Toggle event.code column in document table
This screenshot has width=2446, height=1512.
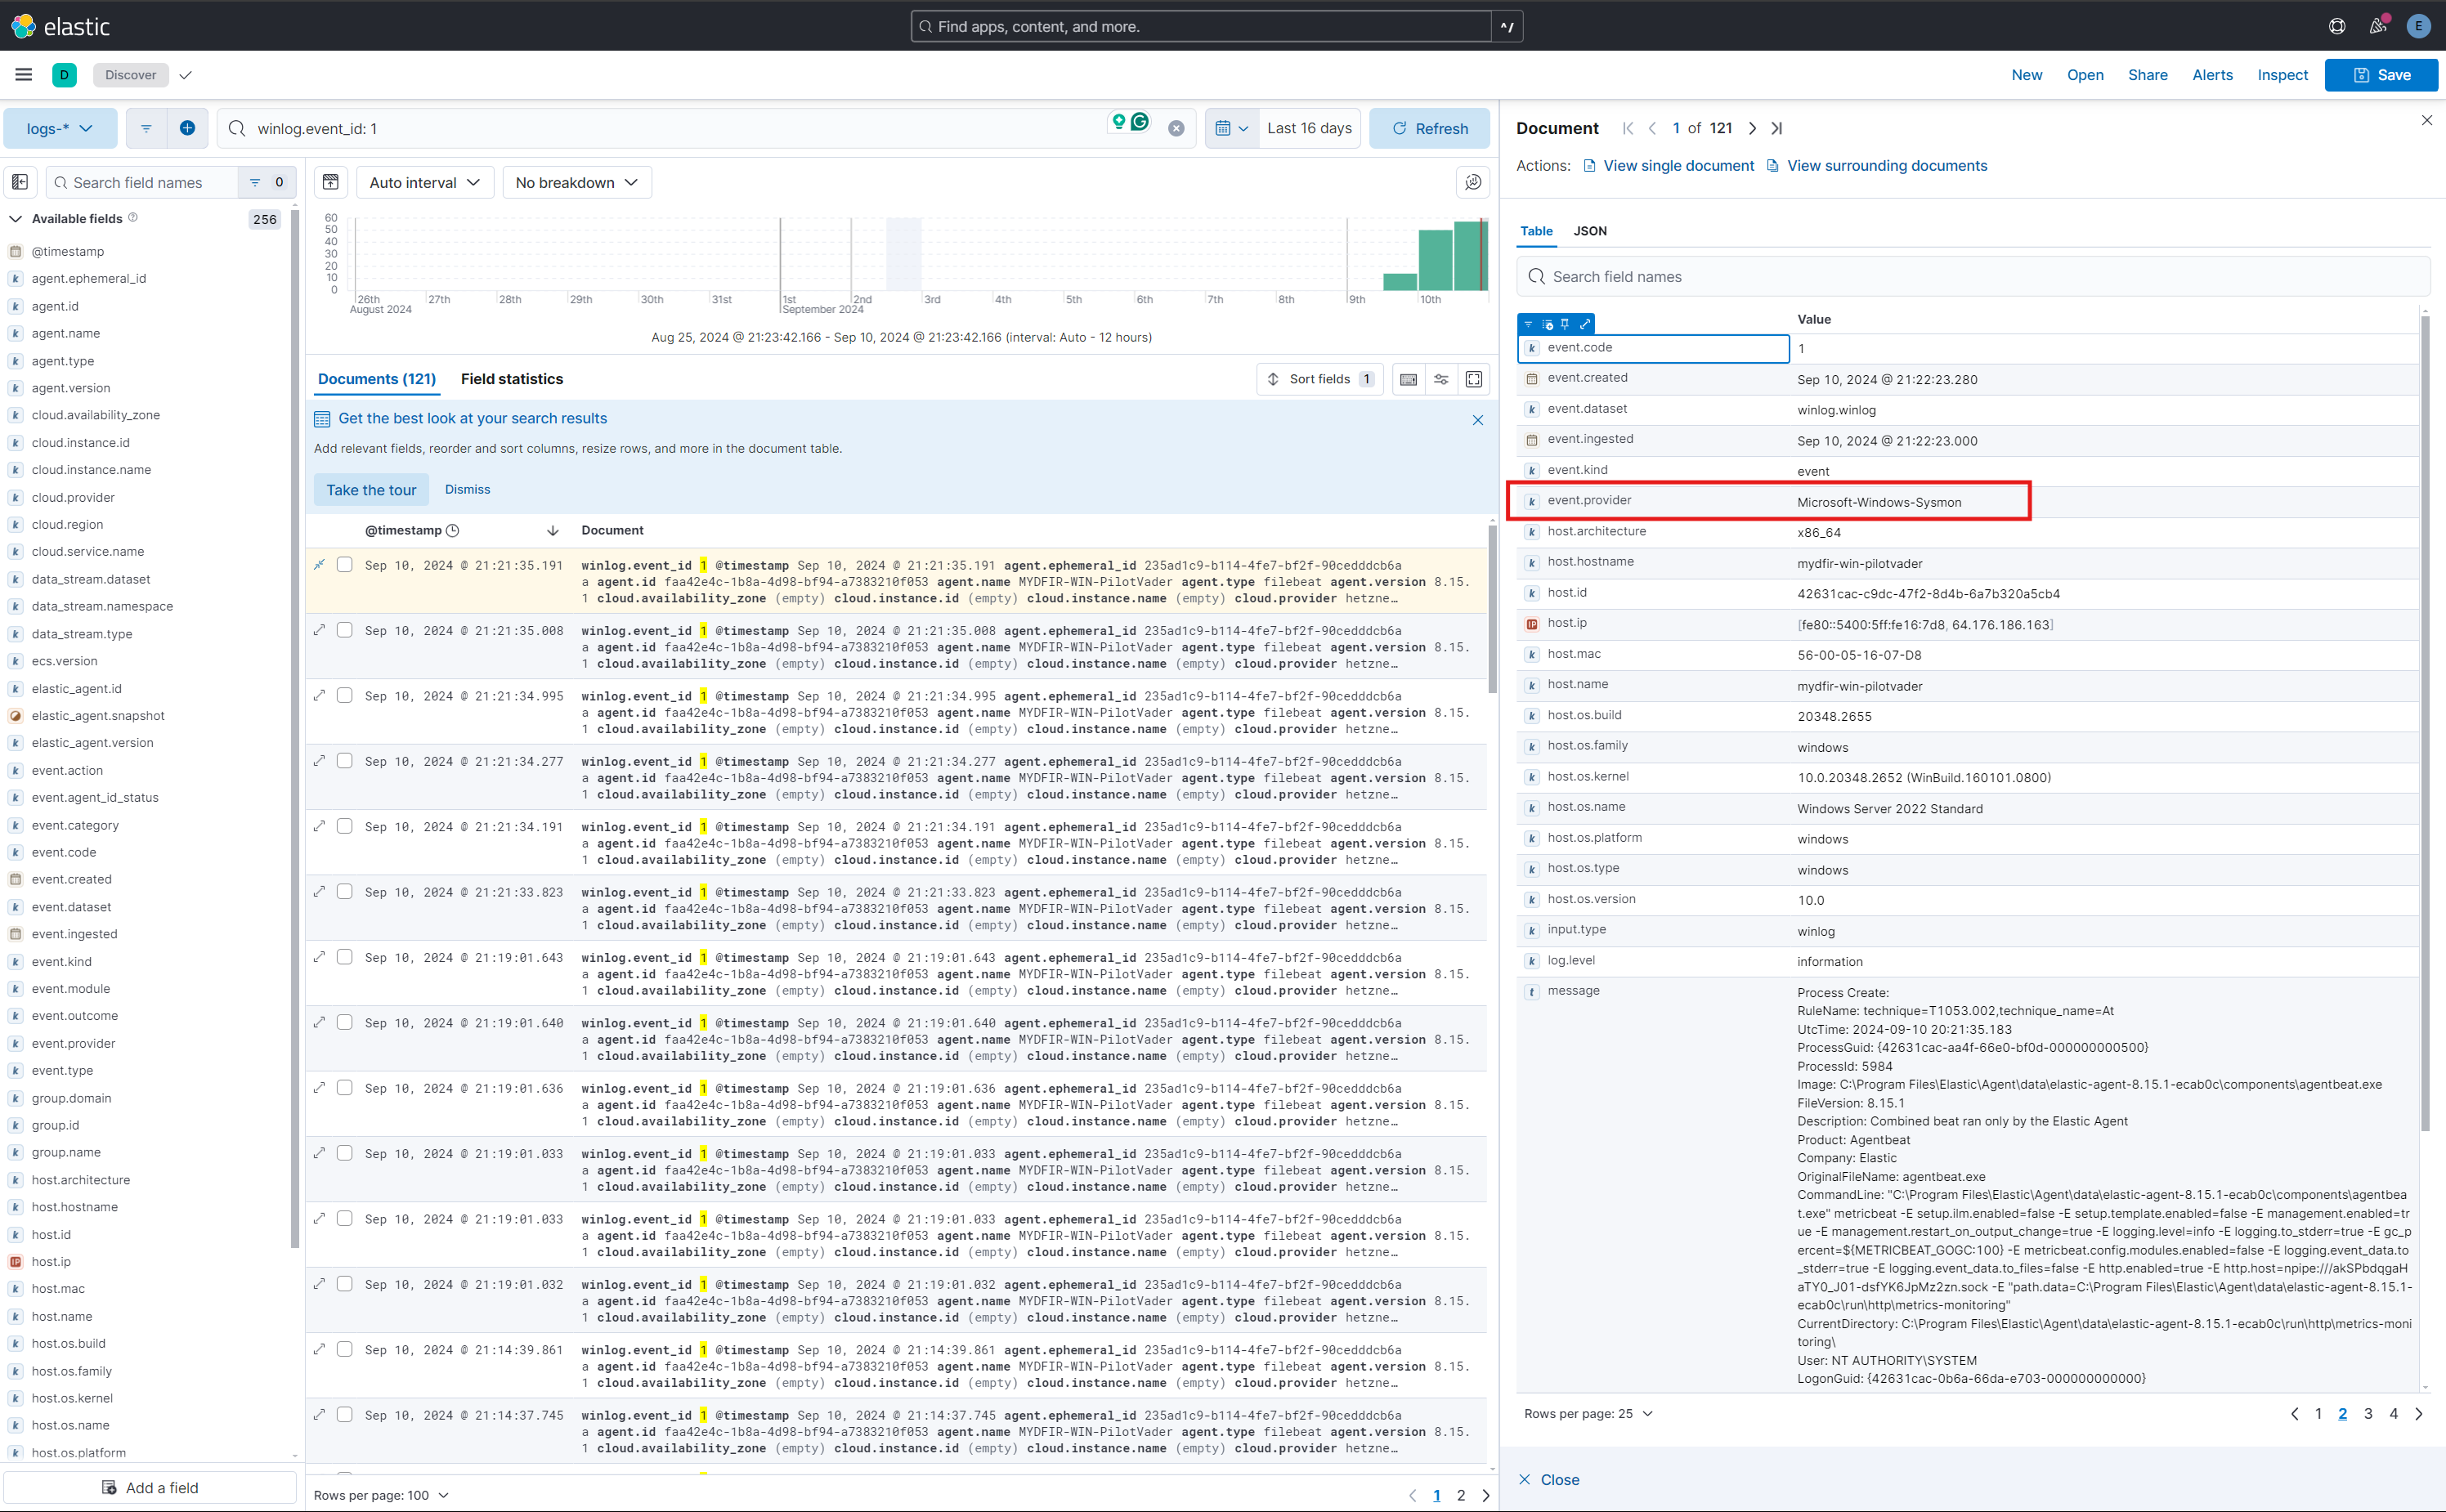click(x=1547, y=324)
